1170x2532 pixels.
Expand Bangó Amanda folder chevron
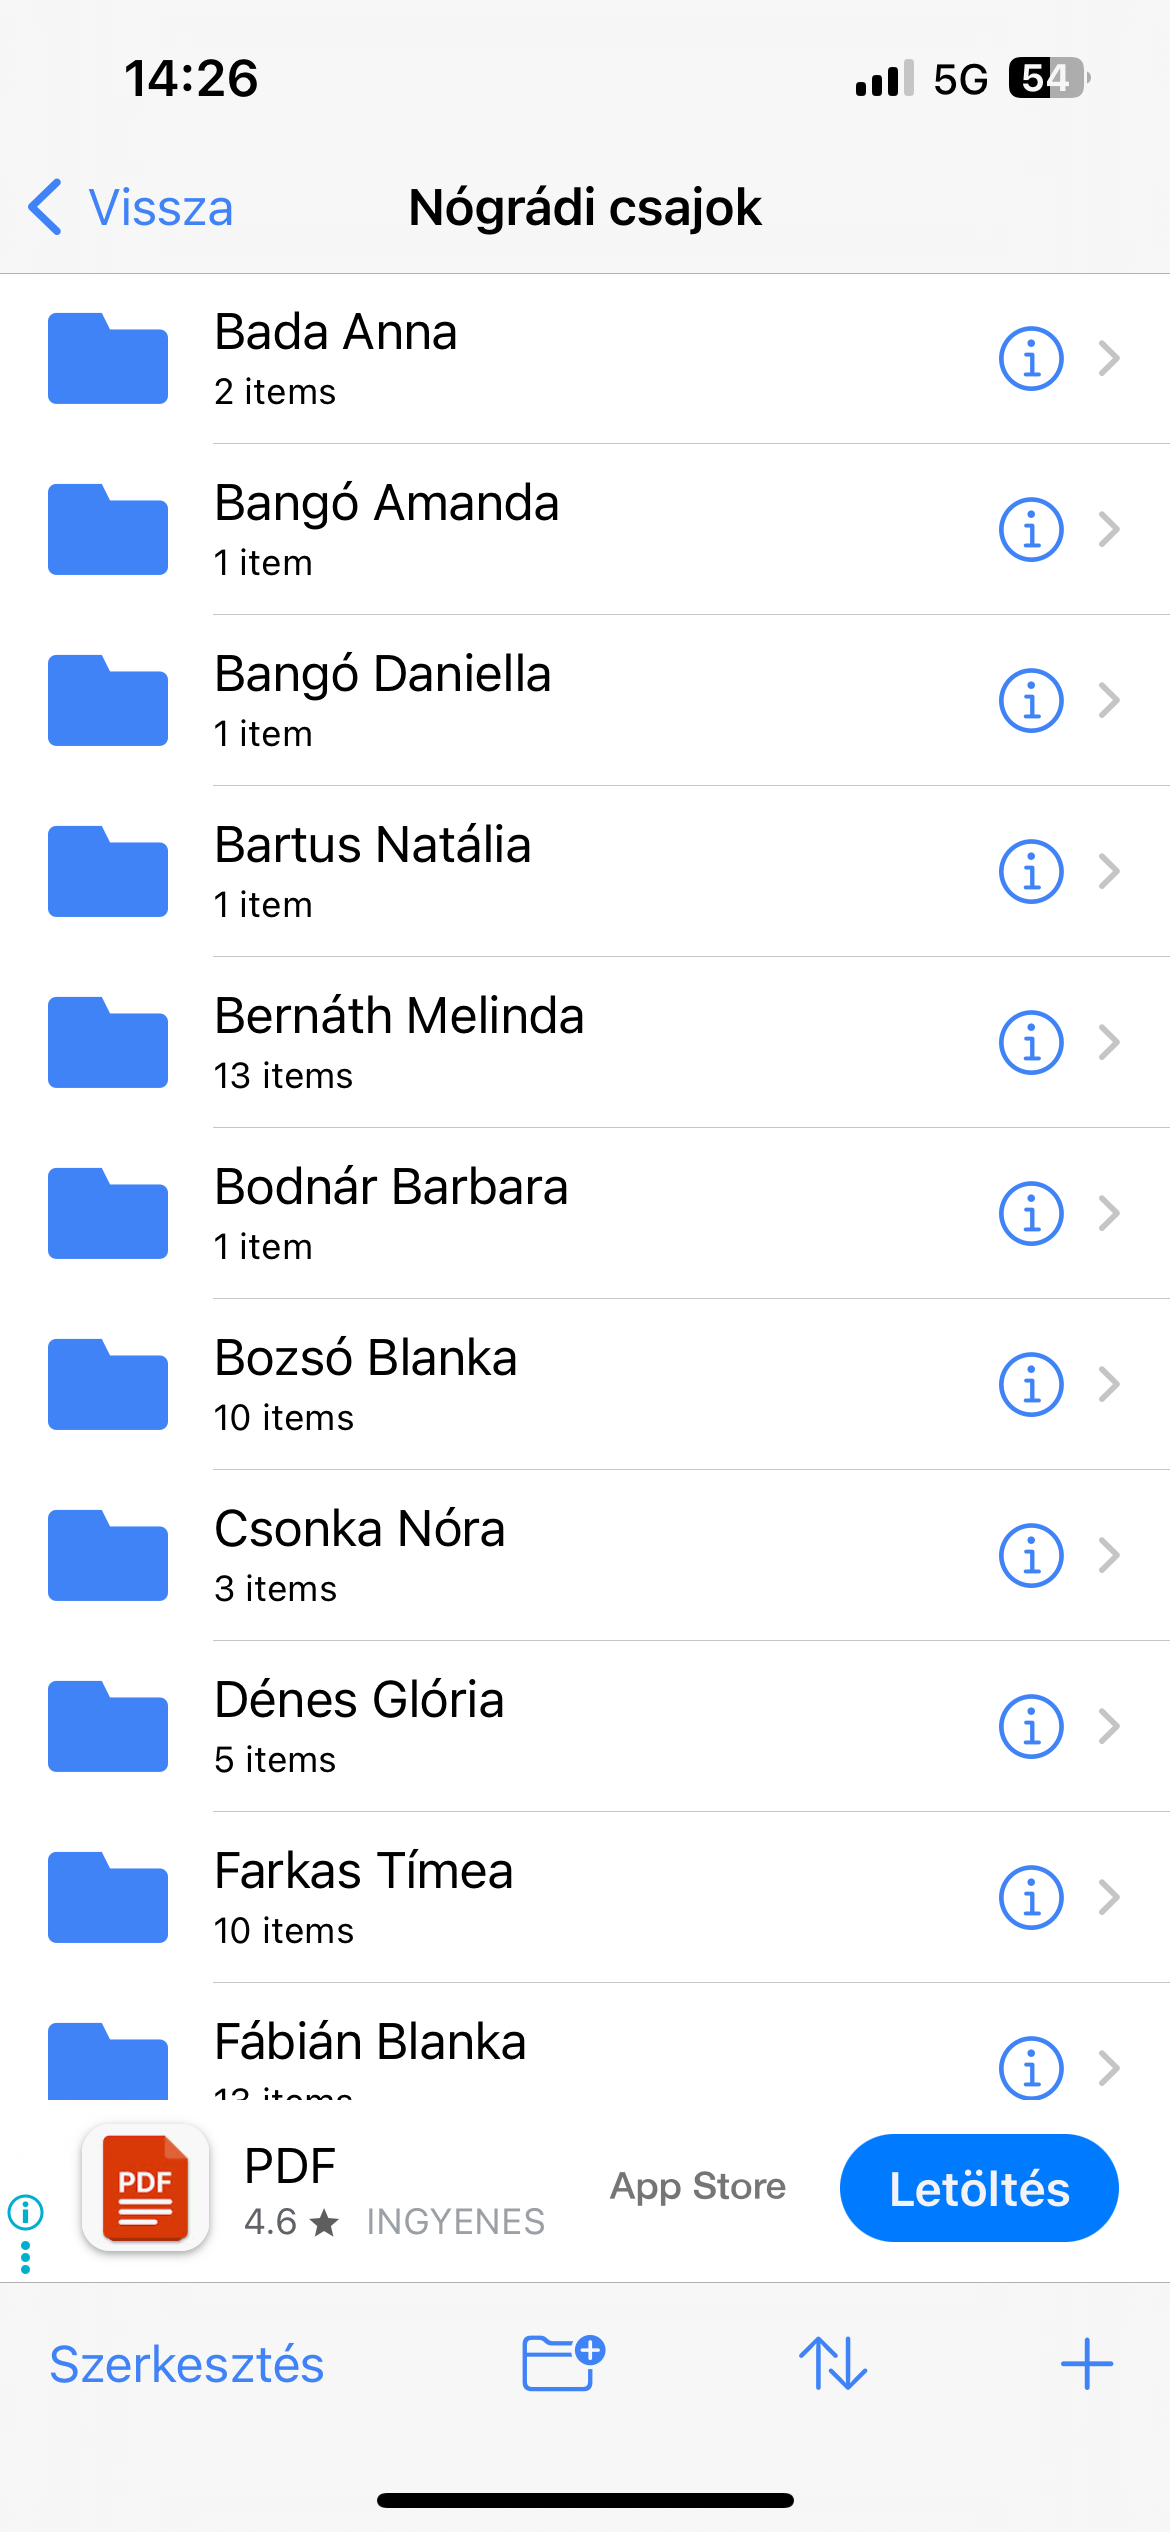(x=1108, y=529)
